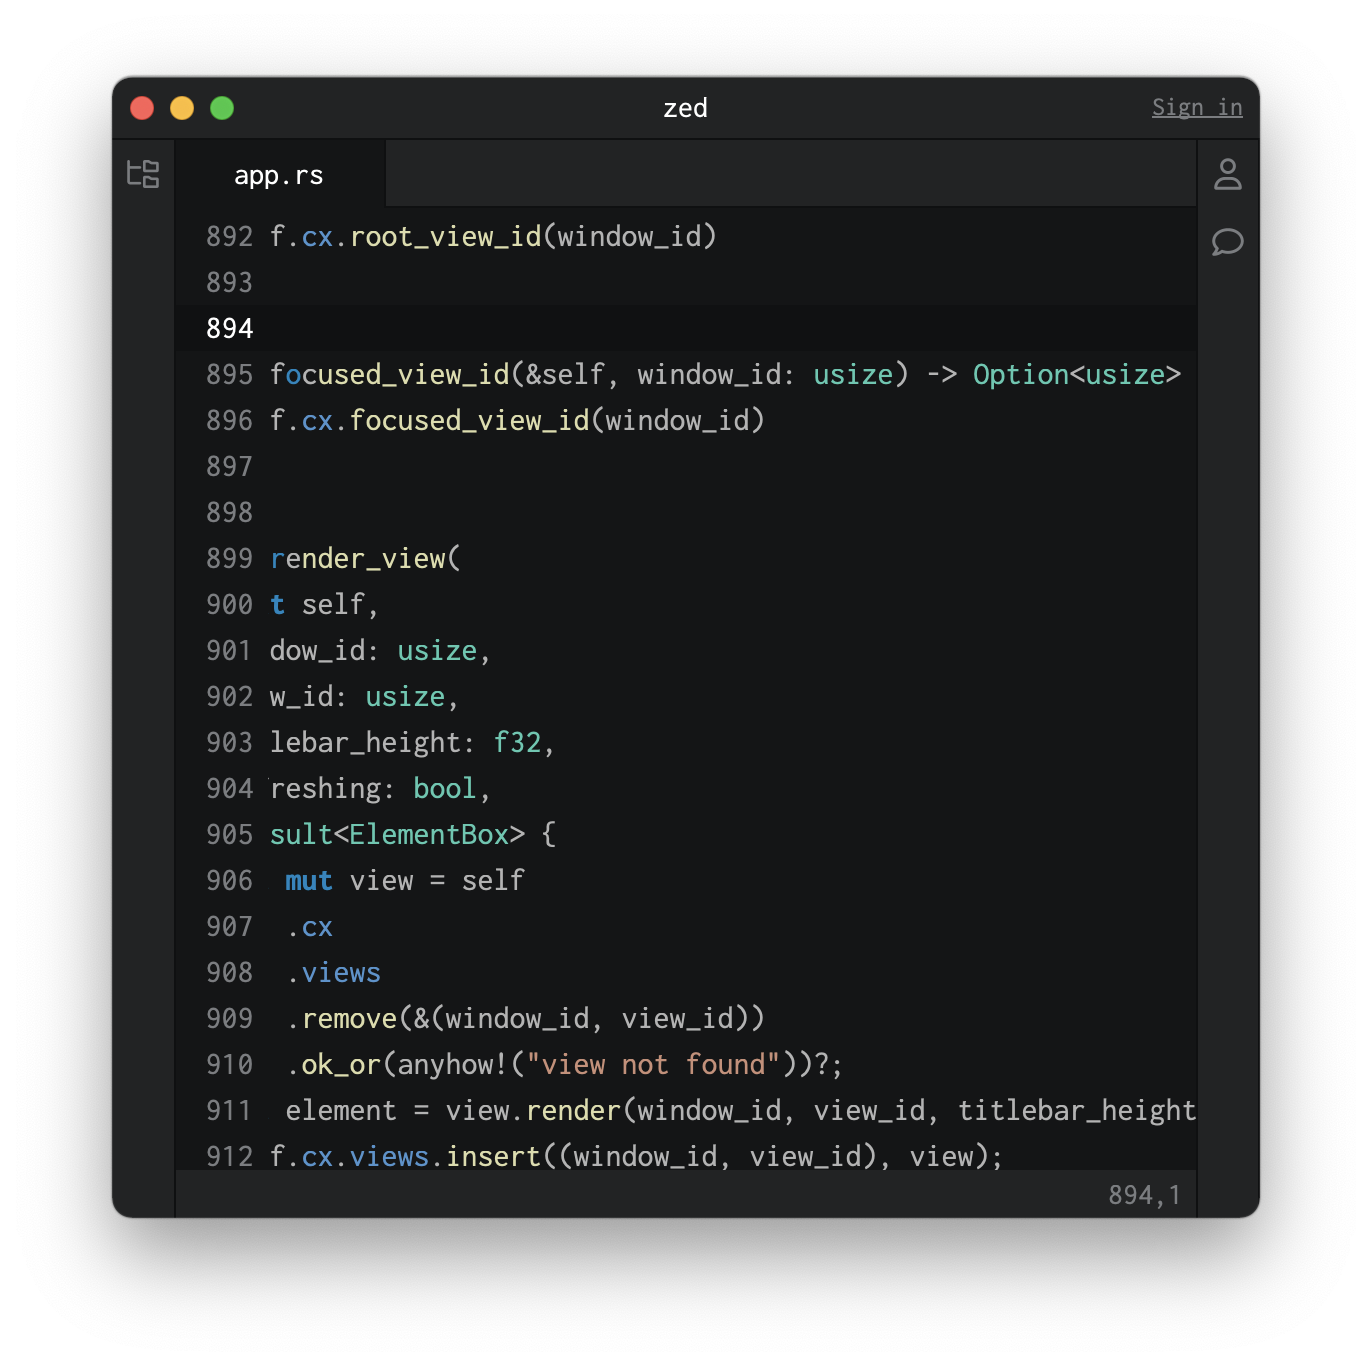Click line number 912 in gutter

point(229,1157)
